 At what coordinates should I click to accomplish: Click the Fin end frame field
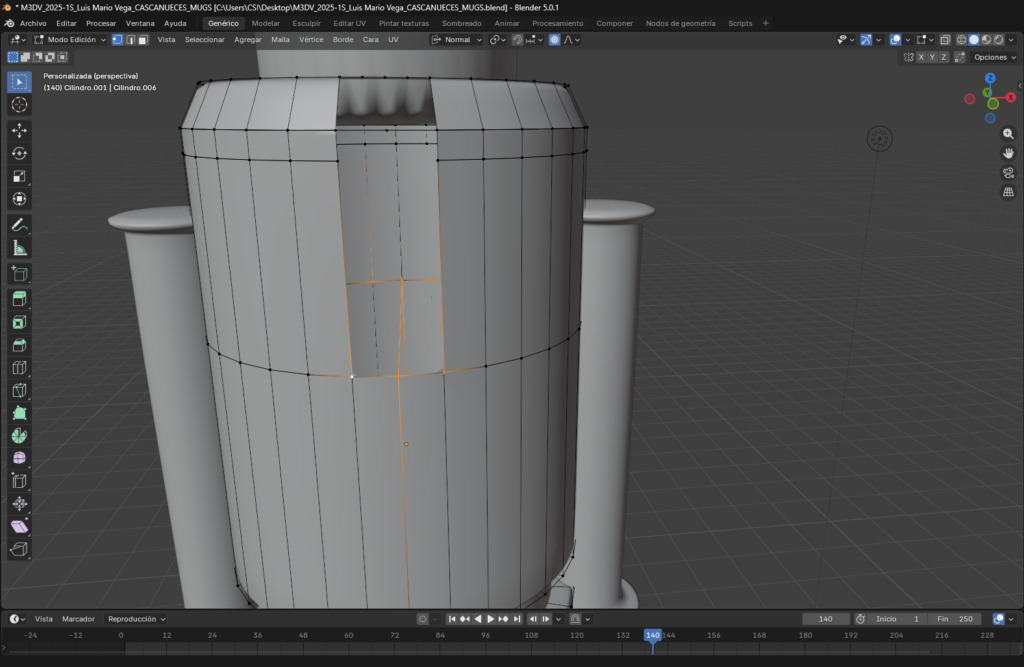click(955, 619)
